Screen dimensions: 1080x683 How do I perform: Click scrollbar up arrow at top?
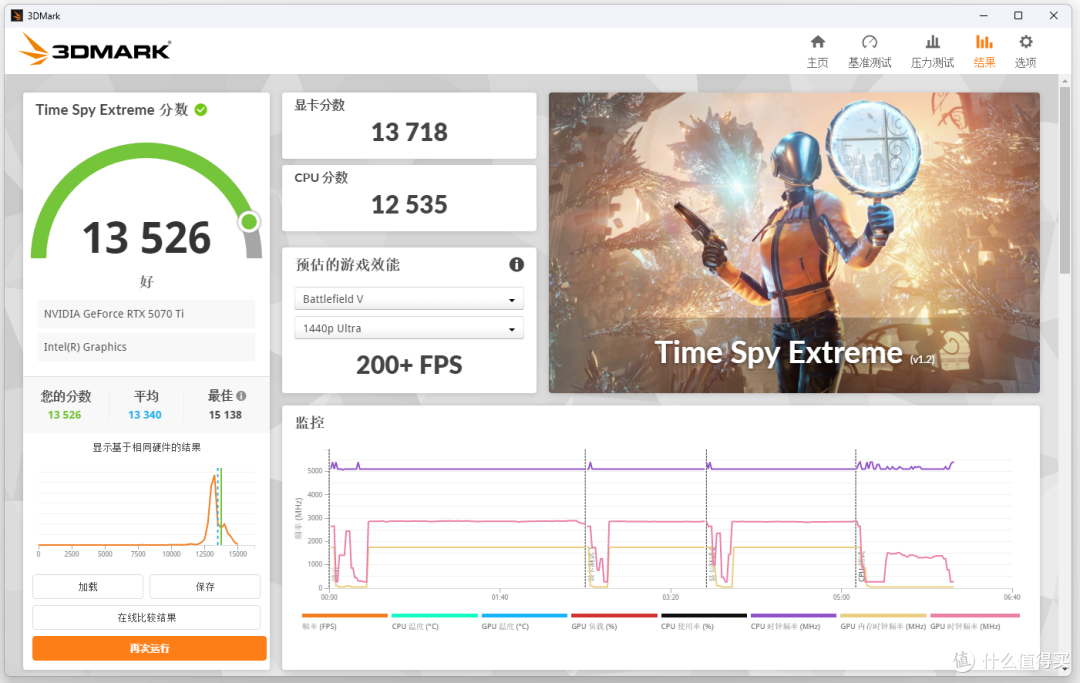[1065, 81]
